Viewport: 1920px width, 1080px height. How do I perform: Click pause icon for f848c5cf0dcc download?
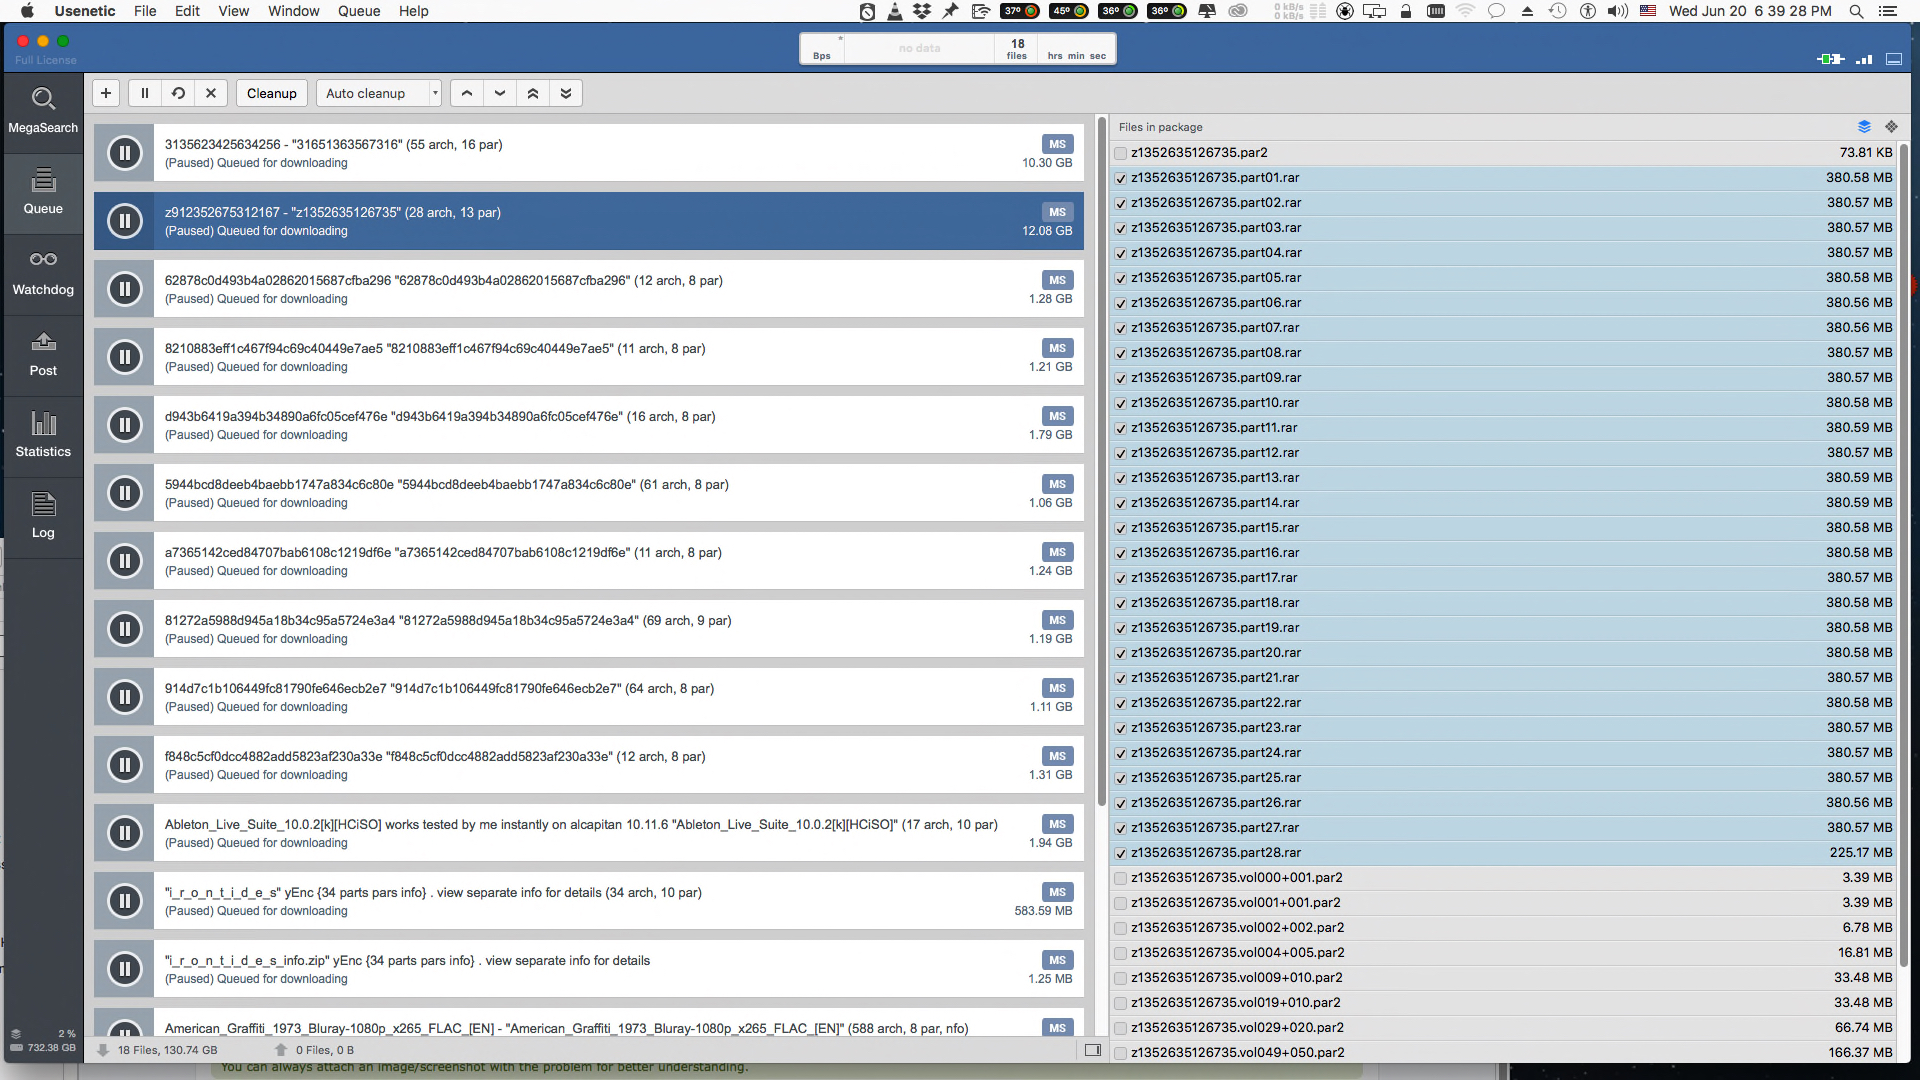click(x=125, y=765)
